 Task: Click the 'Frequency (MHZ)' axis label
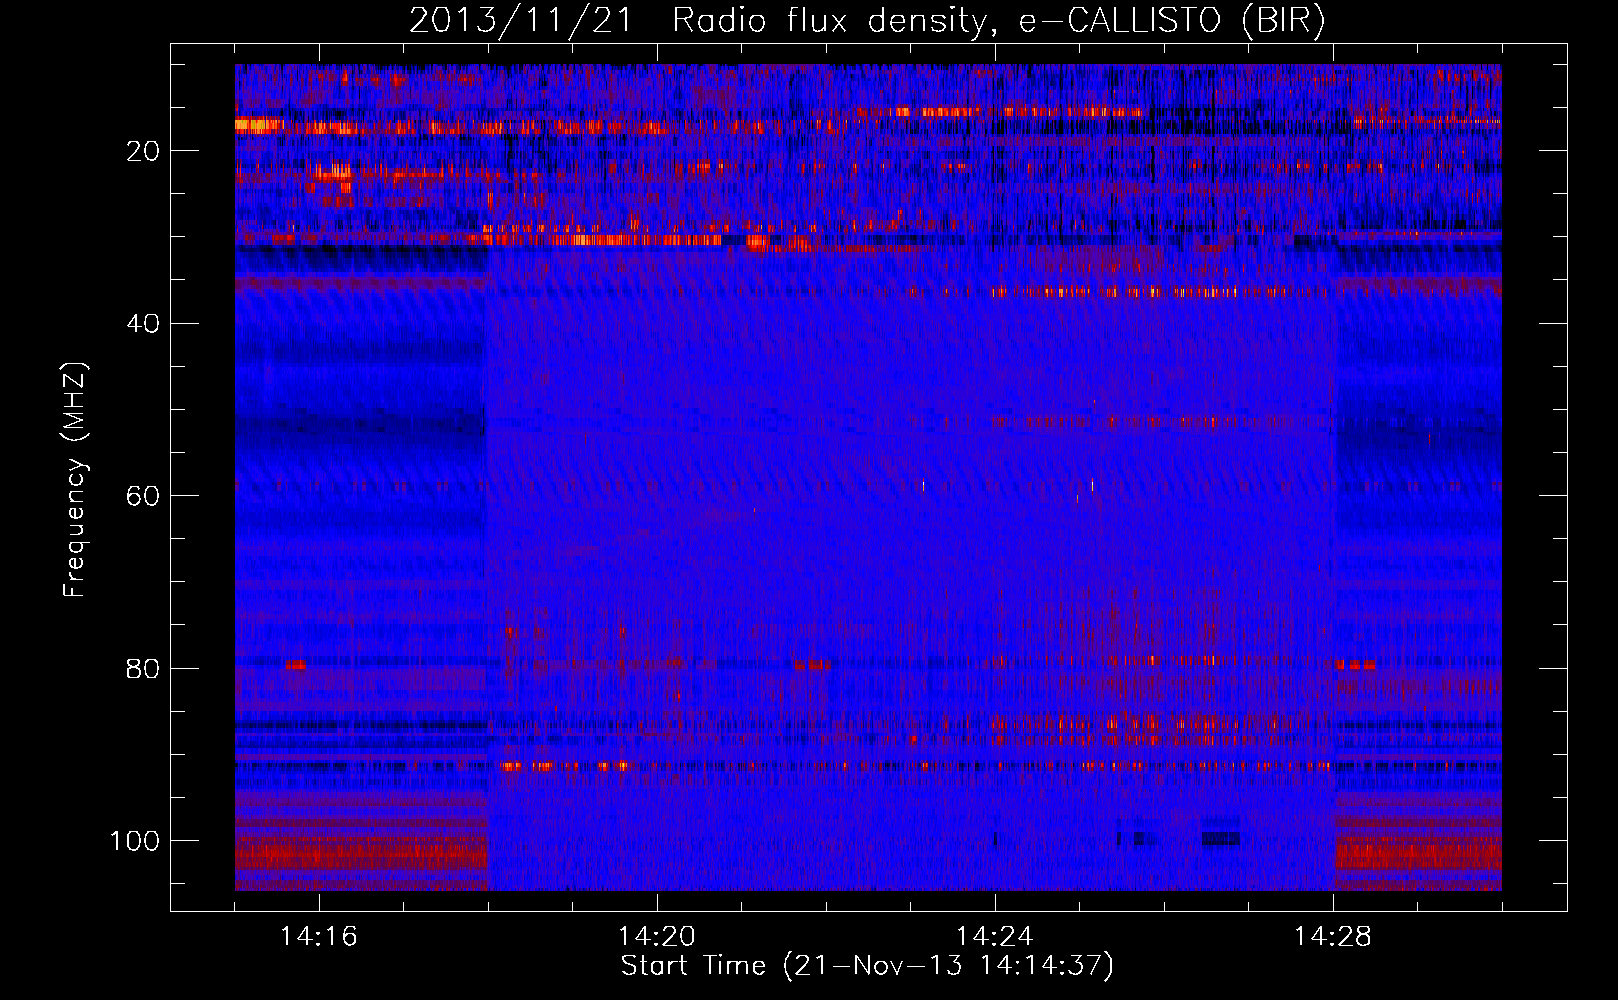pos(75,480)
